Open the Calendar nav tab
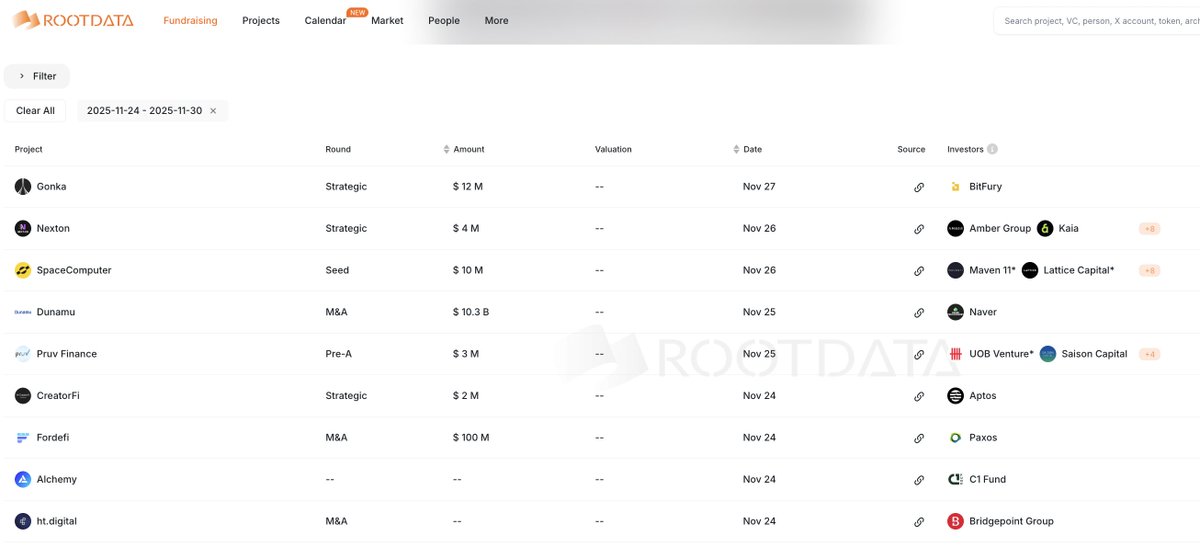The image size is (1200, 547). 325,21
